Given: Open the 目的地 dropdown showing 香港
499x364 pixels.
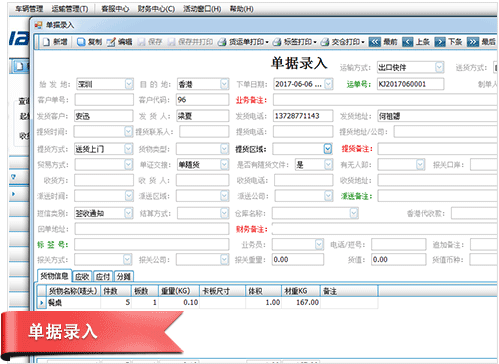Looking at the screenshot, I should tap(224, 84).
